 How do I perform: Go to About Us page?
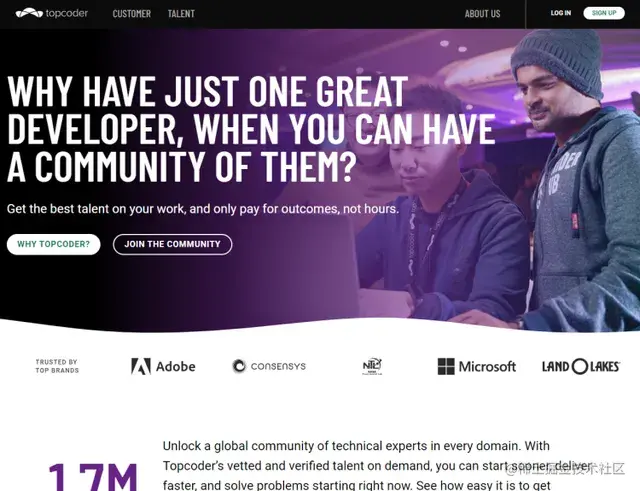(482, 13)
